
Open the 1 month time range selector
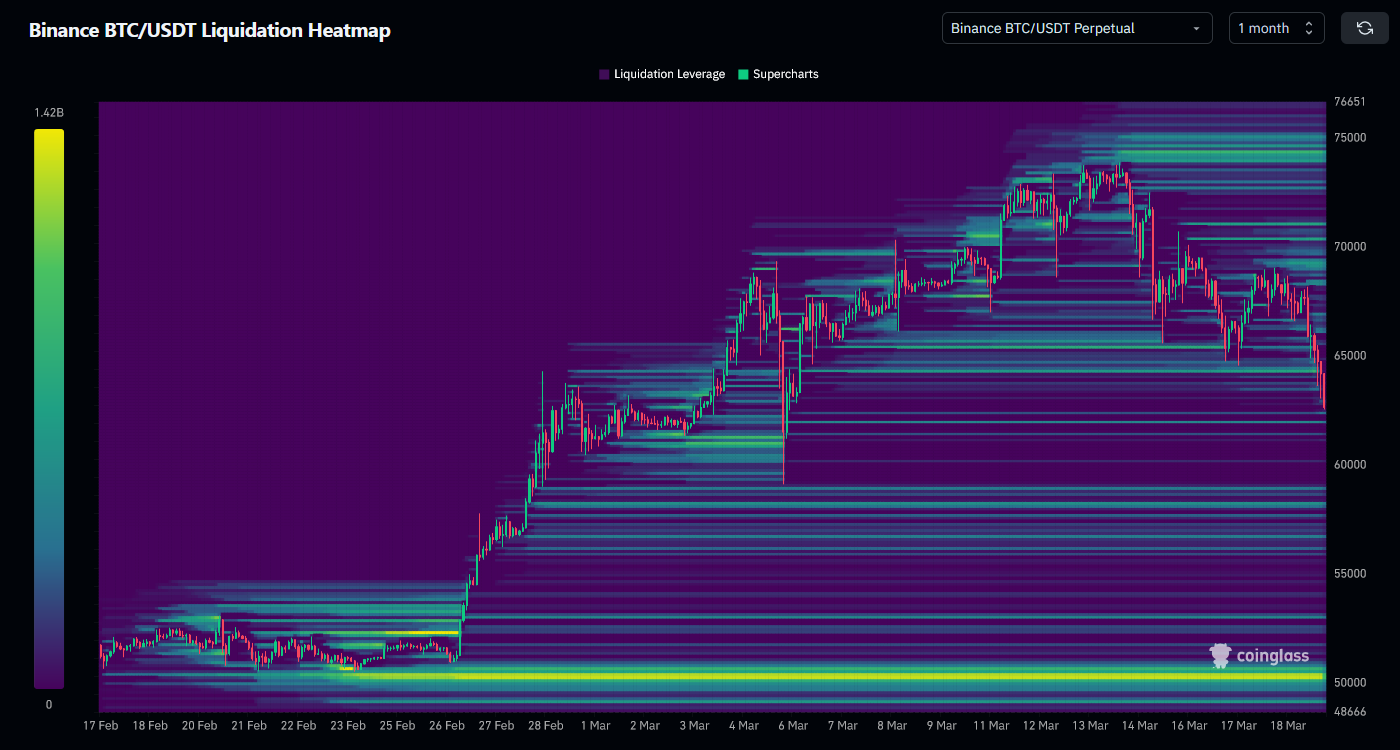click(x=1277, y=28)
